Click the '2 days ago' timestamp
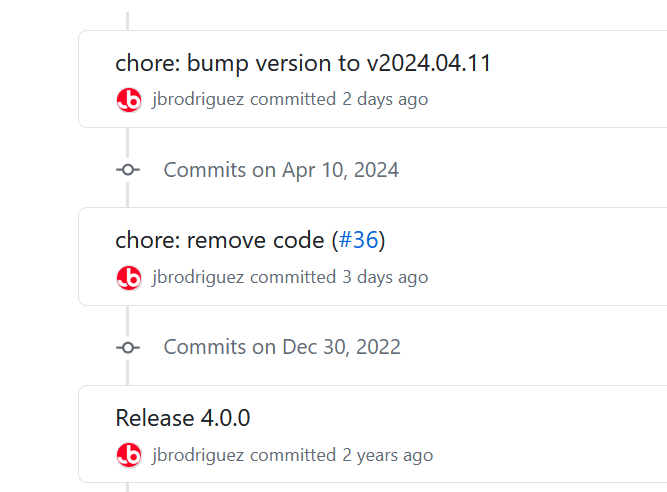The width and height of the screenshot is (667, 492). coord(385,100)
